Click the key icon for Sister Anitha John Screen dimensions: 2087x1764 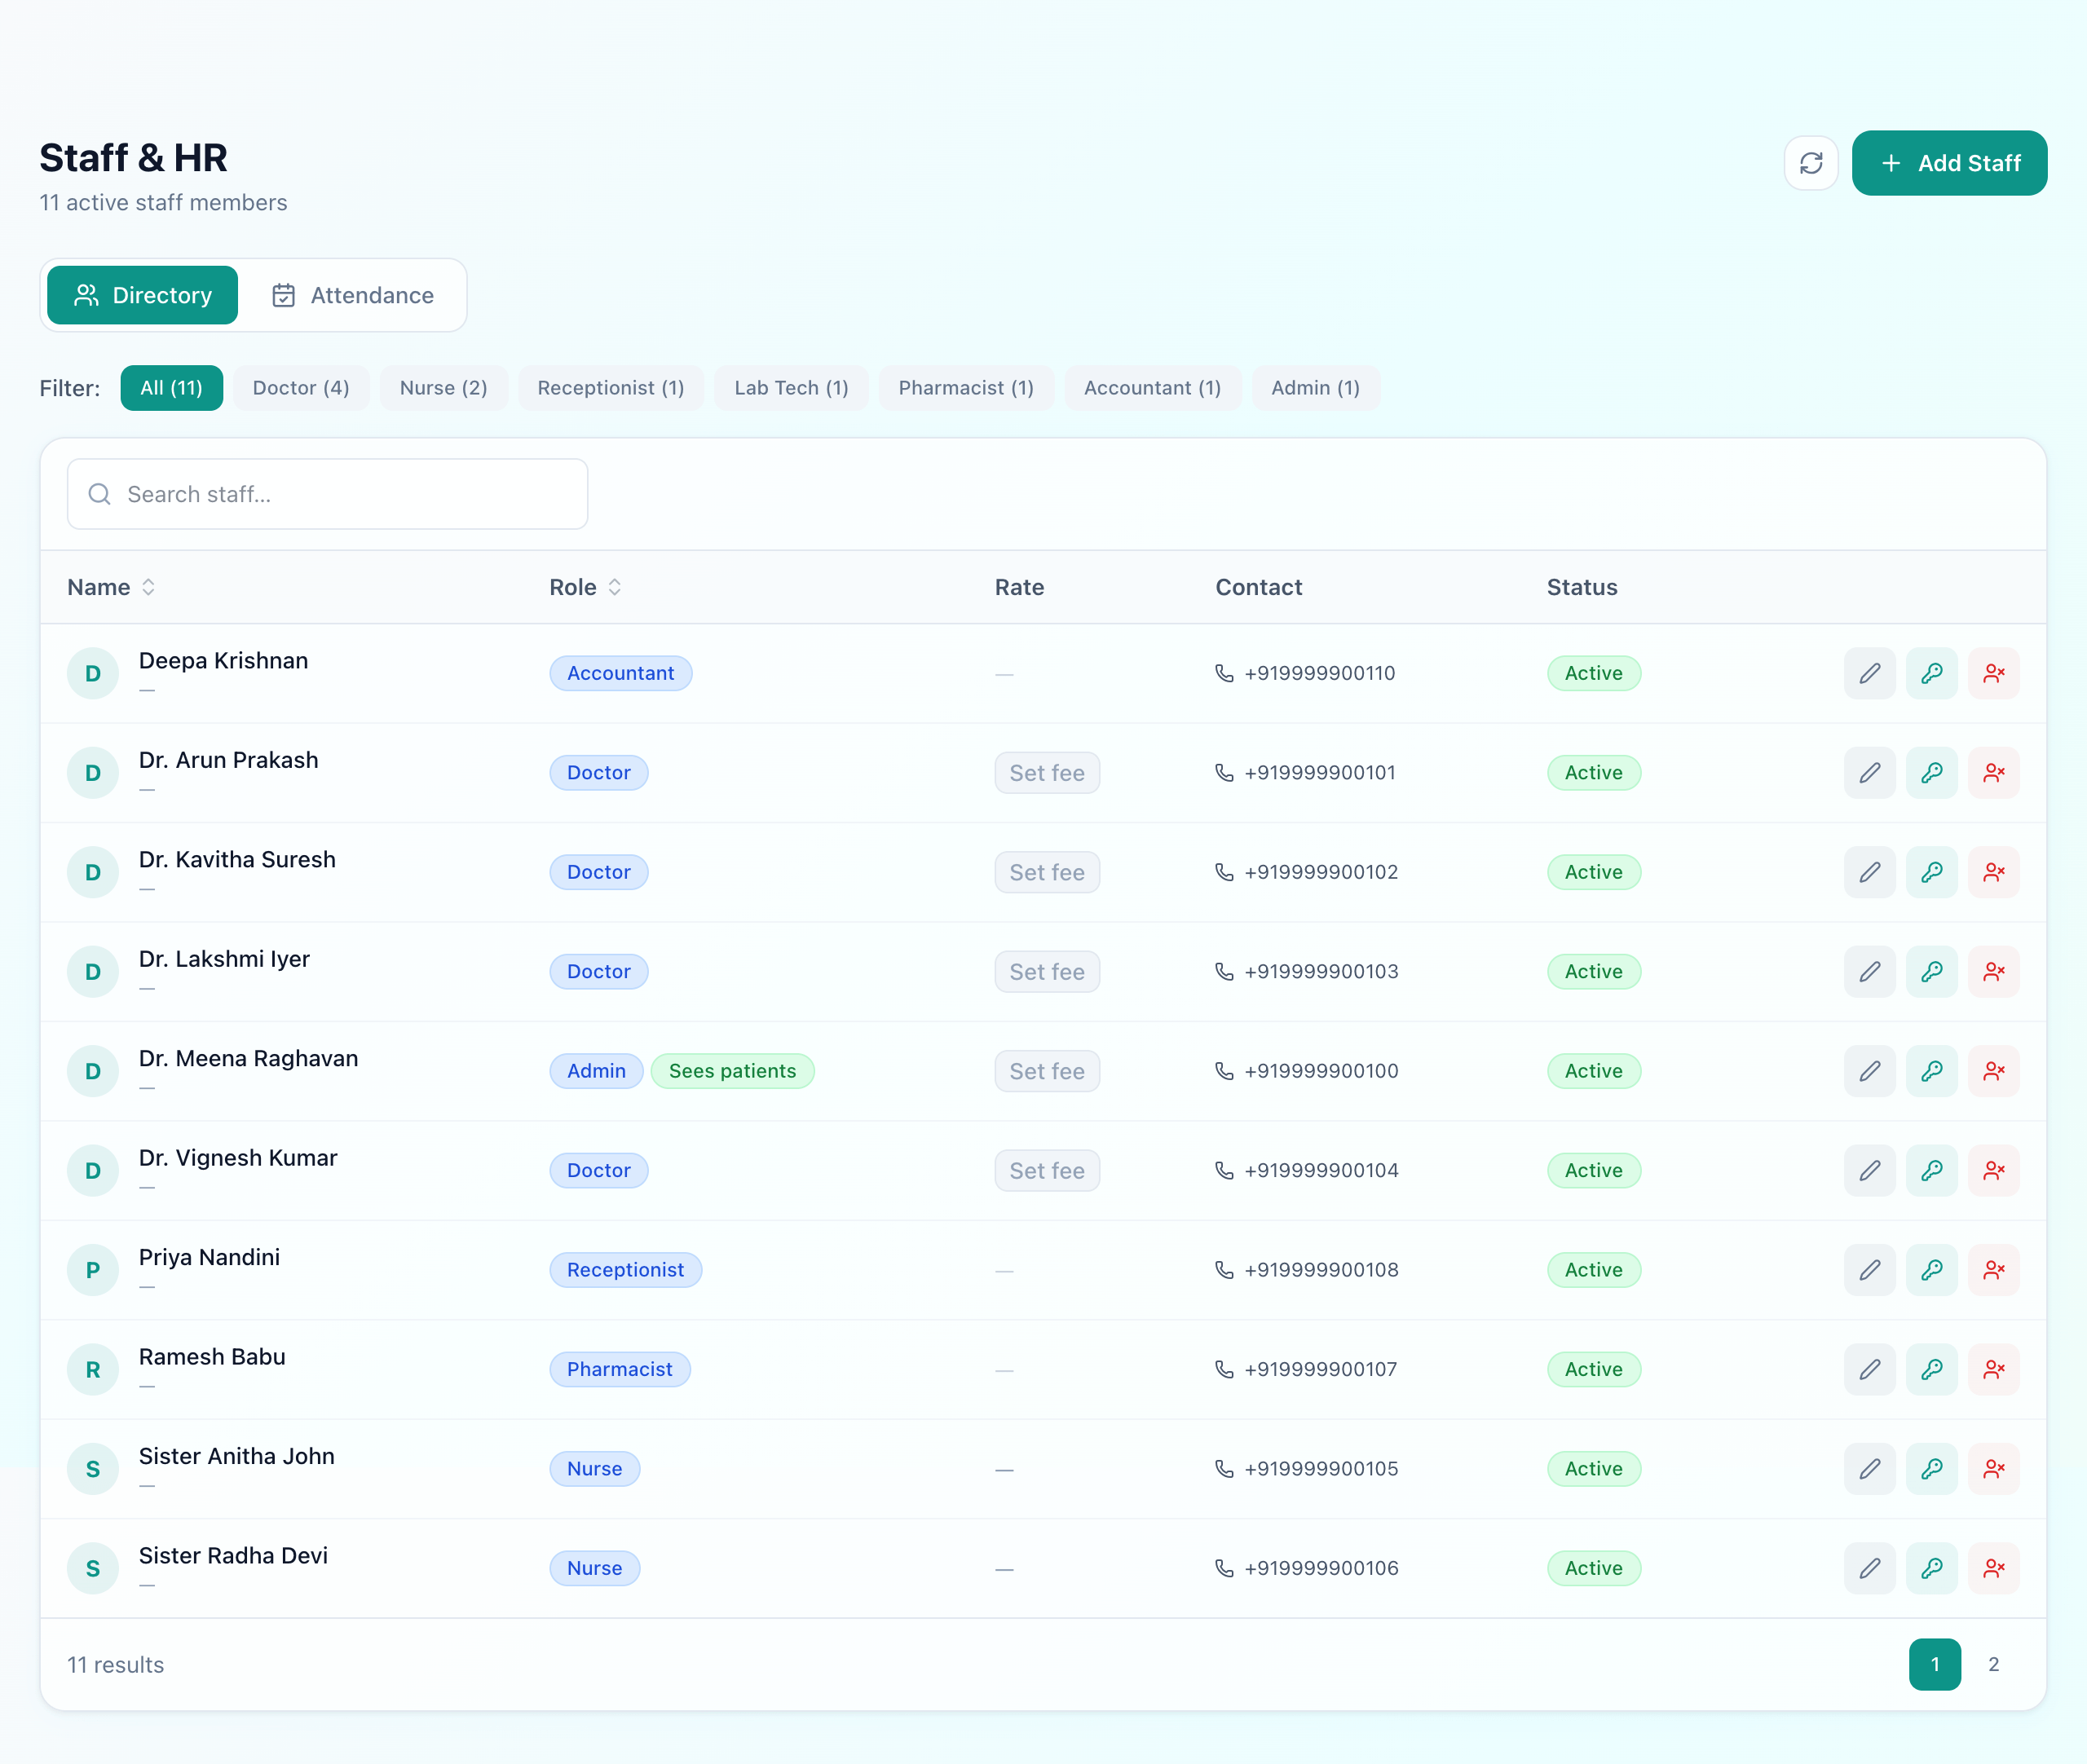click(x=1931, y=1469)
